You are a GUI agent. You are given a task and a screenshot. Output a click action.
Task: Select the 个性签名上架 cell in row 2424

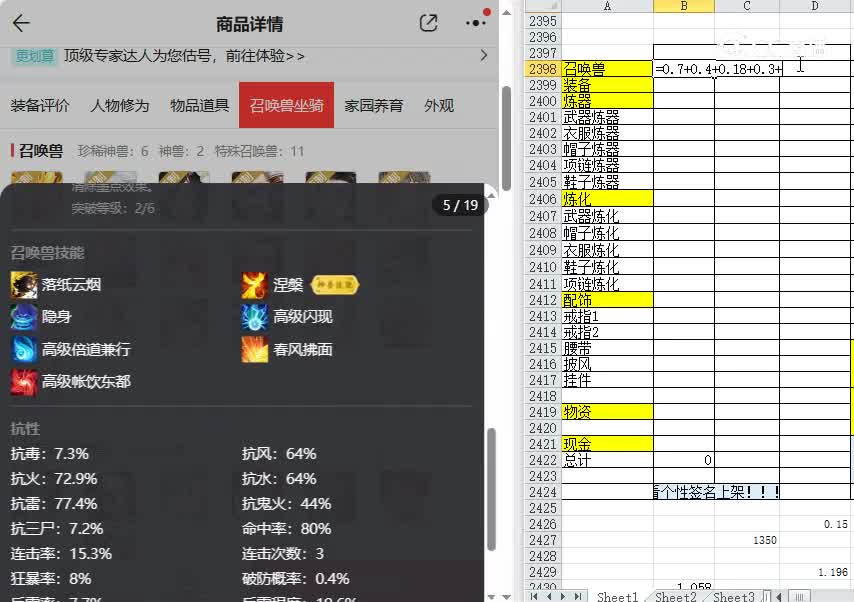716,492
